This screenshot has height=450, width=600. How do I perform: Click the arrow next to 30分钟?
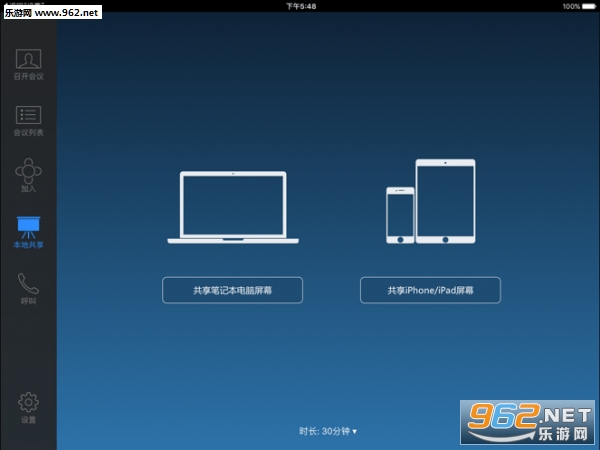354,432
